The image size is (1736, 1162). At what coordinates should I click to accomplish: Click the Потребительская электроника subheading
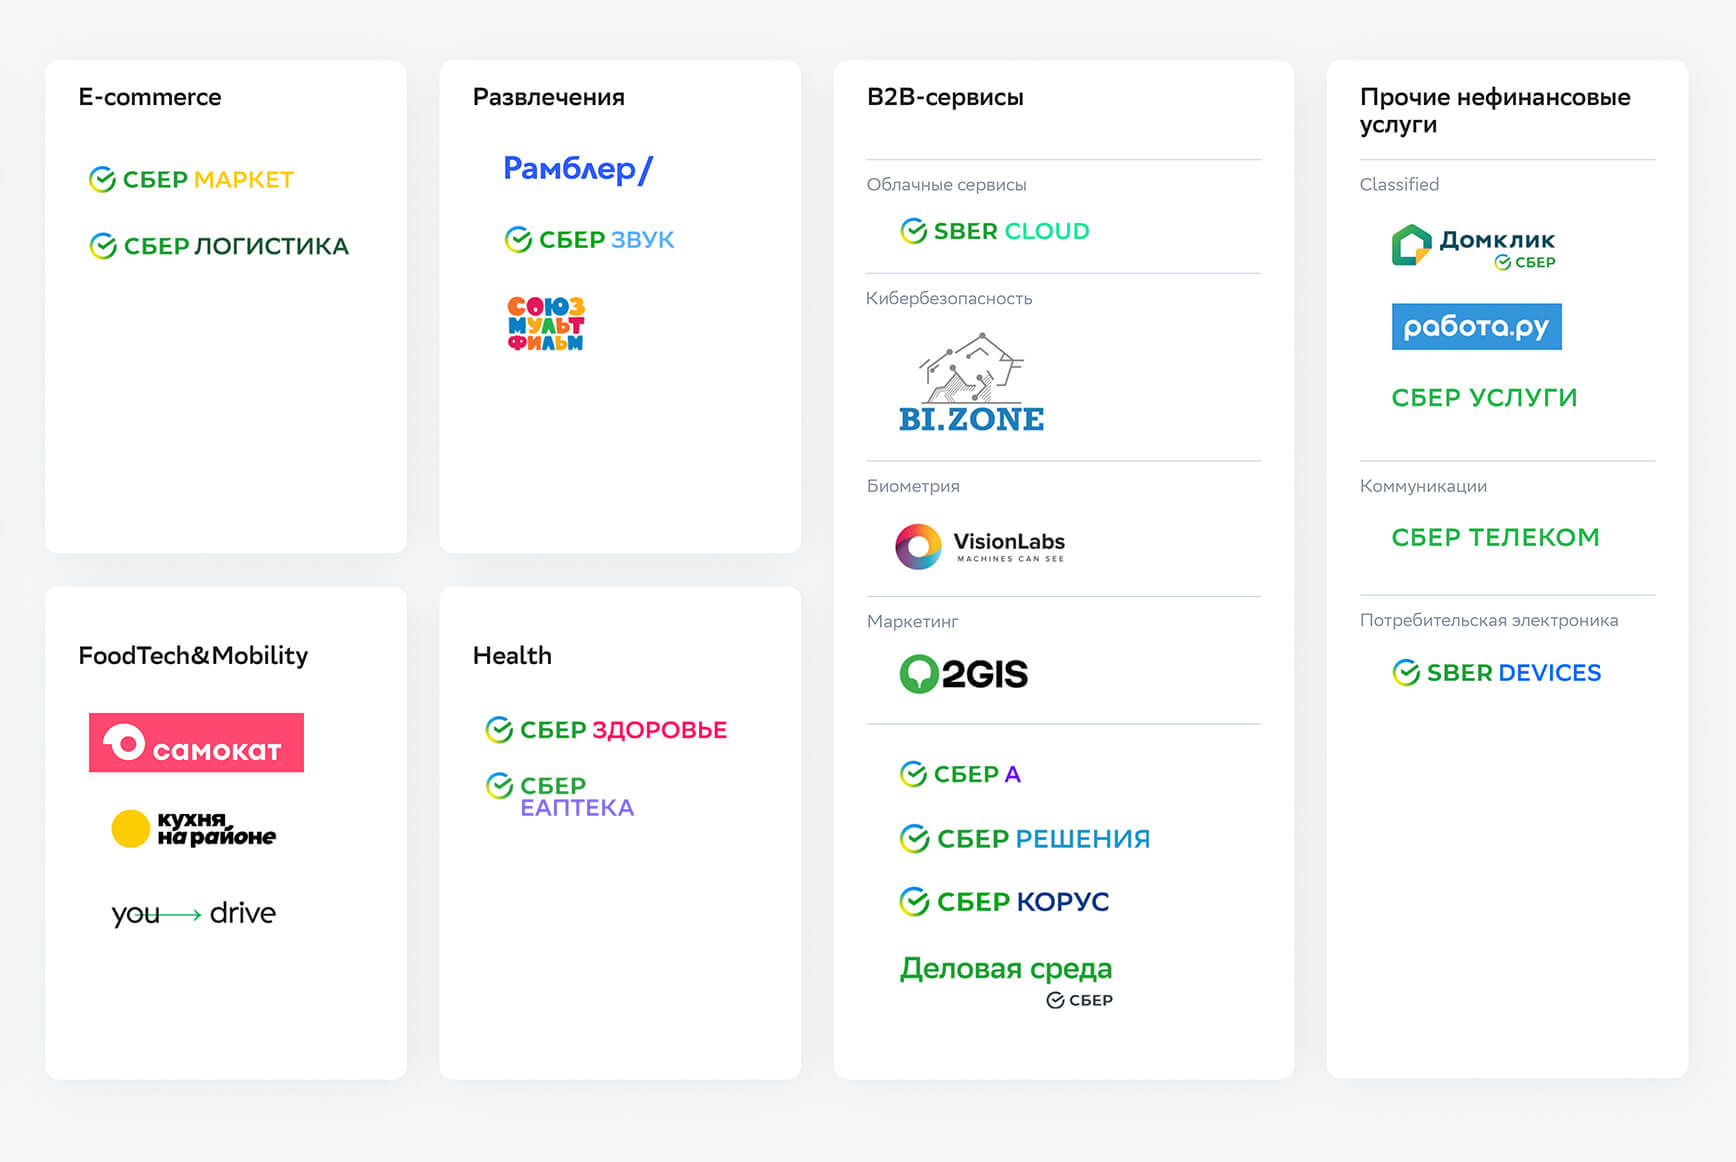tap(1488, 620)
